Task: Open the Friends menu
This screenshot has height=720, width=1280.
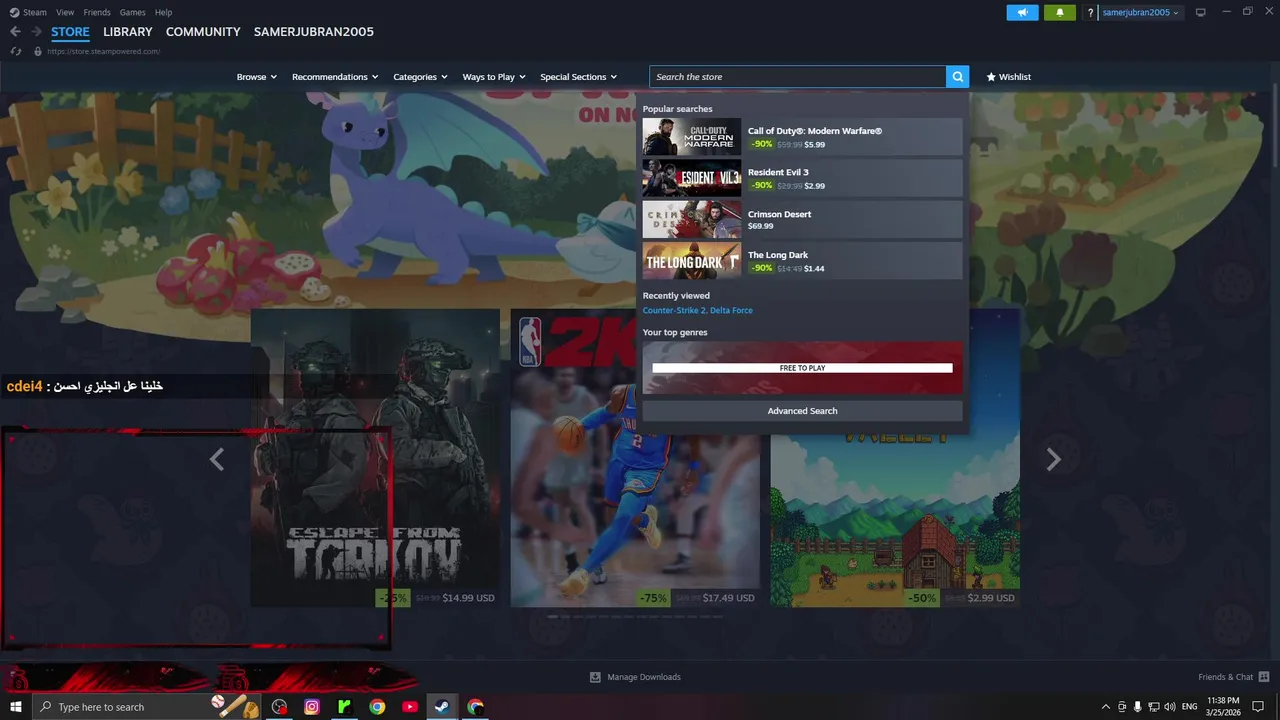Action: tap(97, 12)
